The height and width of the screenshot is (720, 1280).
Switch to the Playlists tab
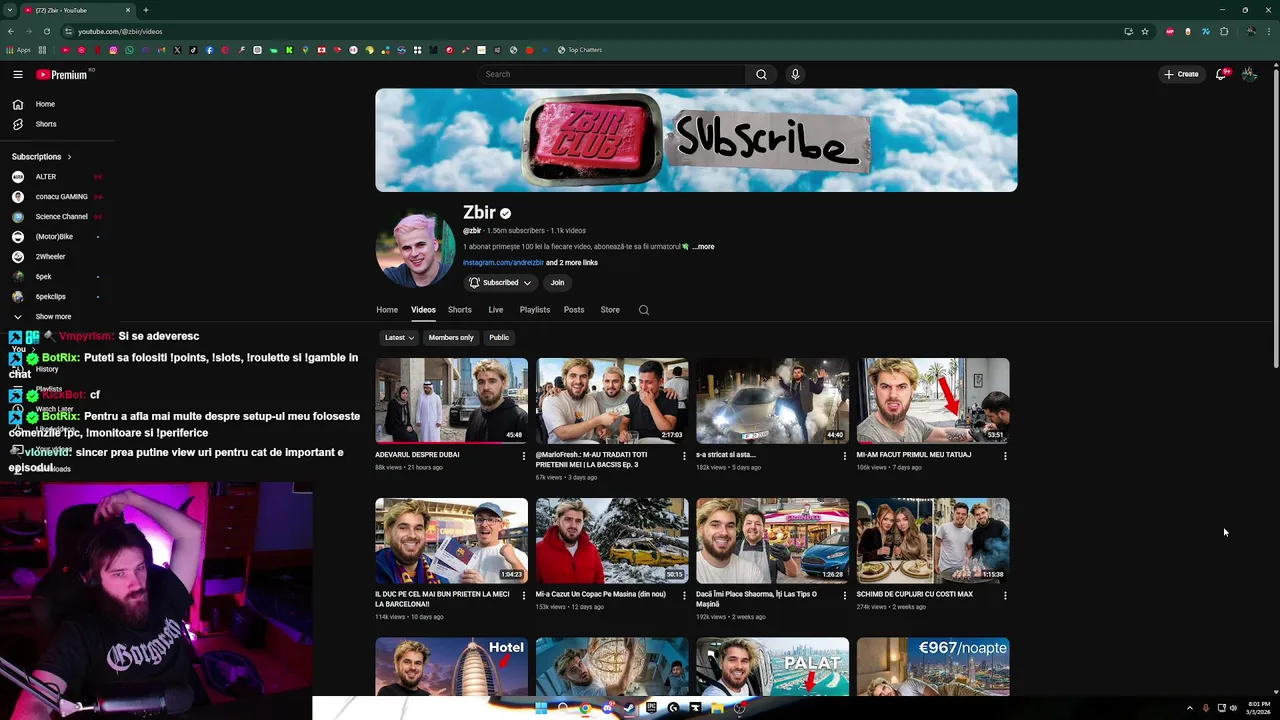pyautogui.click(x=535, y=310)
